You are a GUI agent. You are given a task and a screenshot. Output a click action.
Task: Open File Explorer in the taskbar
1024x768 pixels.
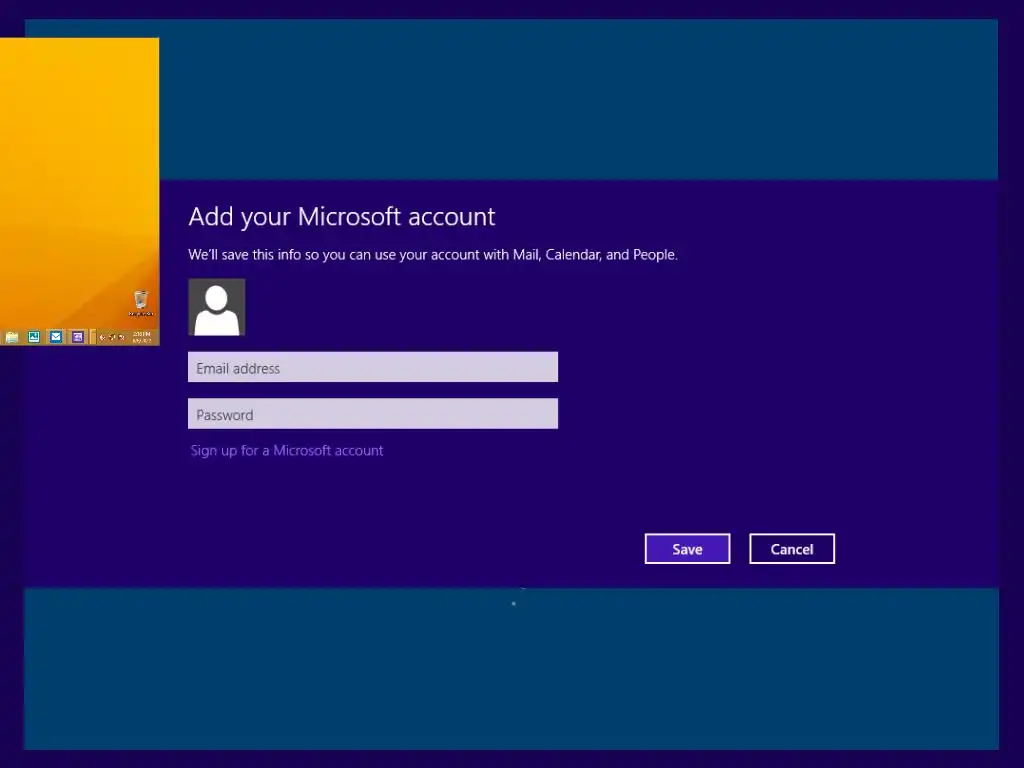[12, 337]
